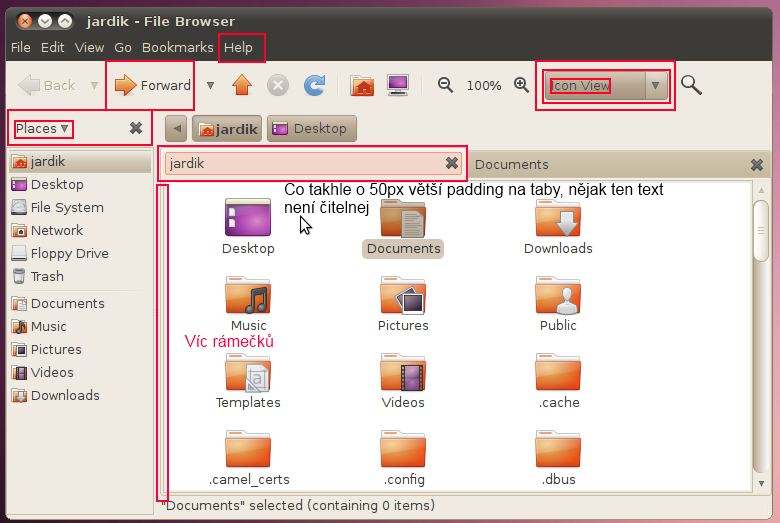Close the Places side pane
The width and height of the screenshot is (780, 523).
pyautogui.click(x=136, y=128)
